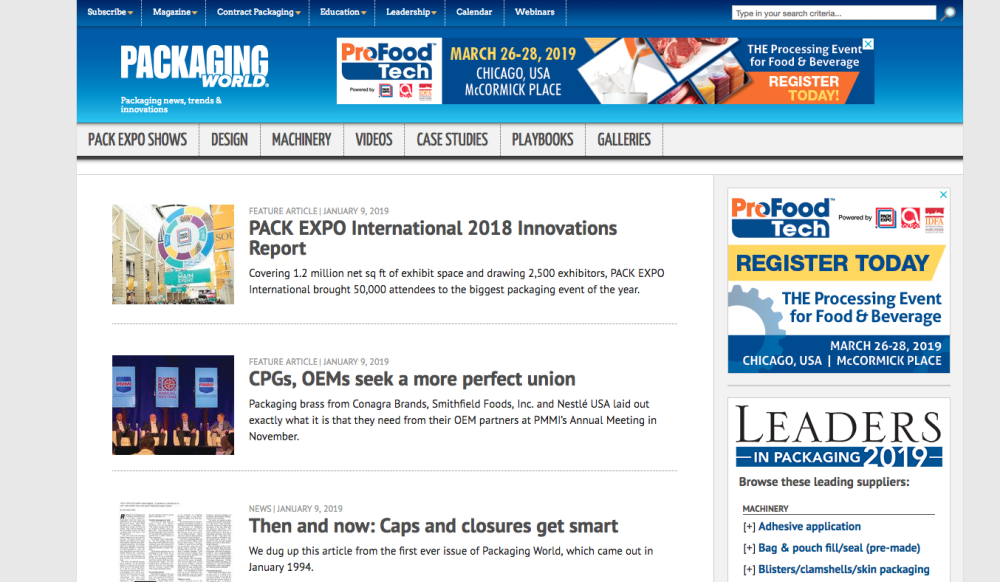Open the Education dropdown menu
The image size is (1000, 582).
pyautogui.click(x=342, y=12)
